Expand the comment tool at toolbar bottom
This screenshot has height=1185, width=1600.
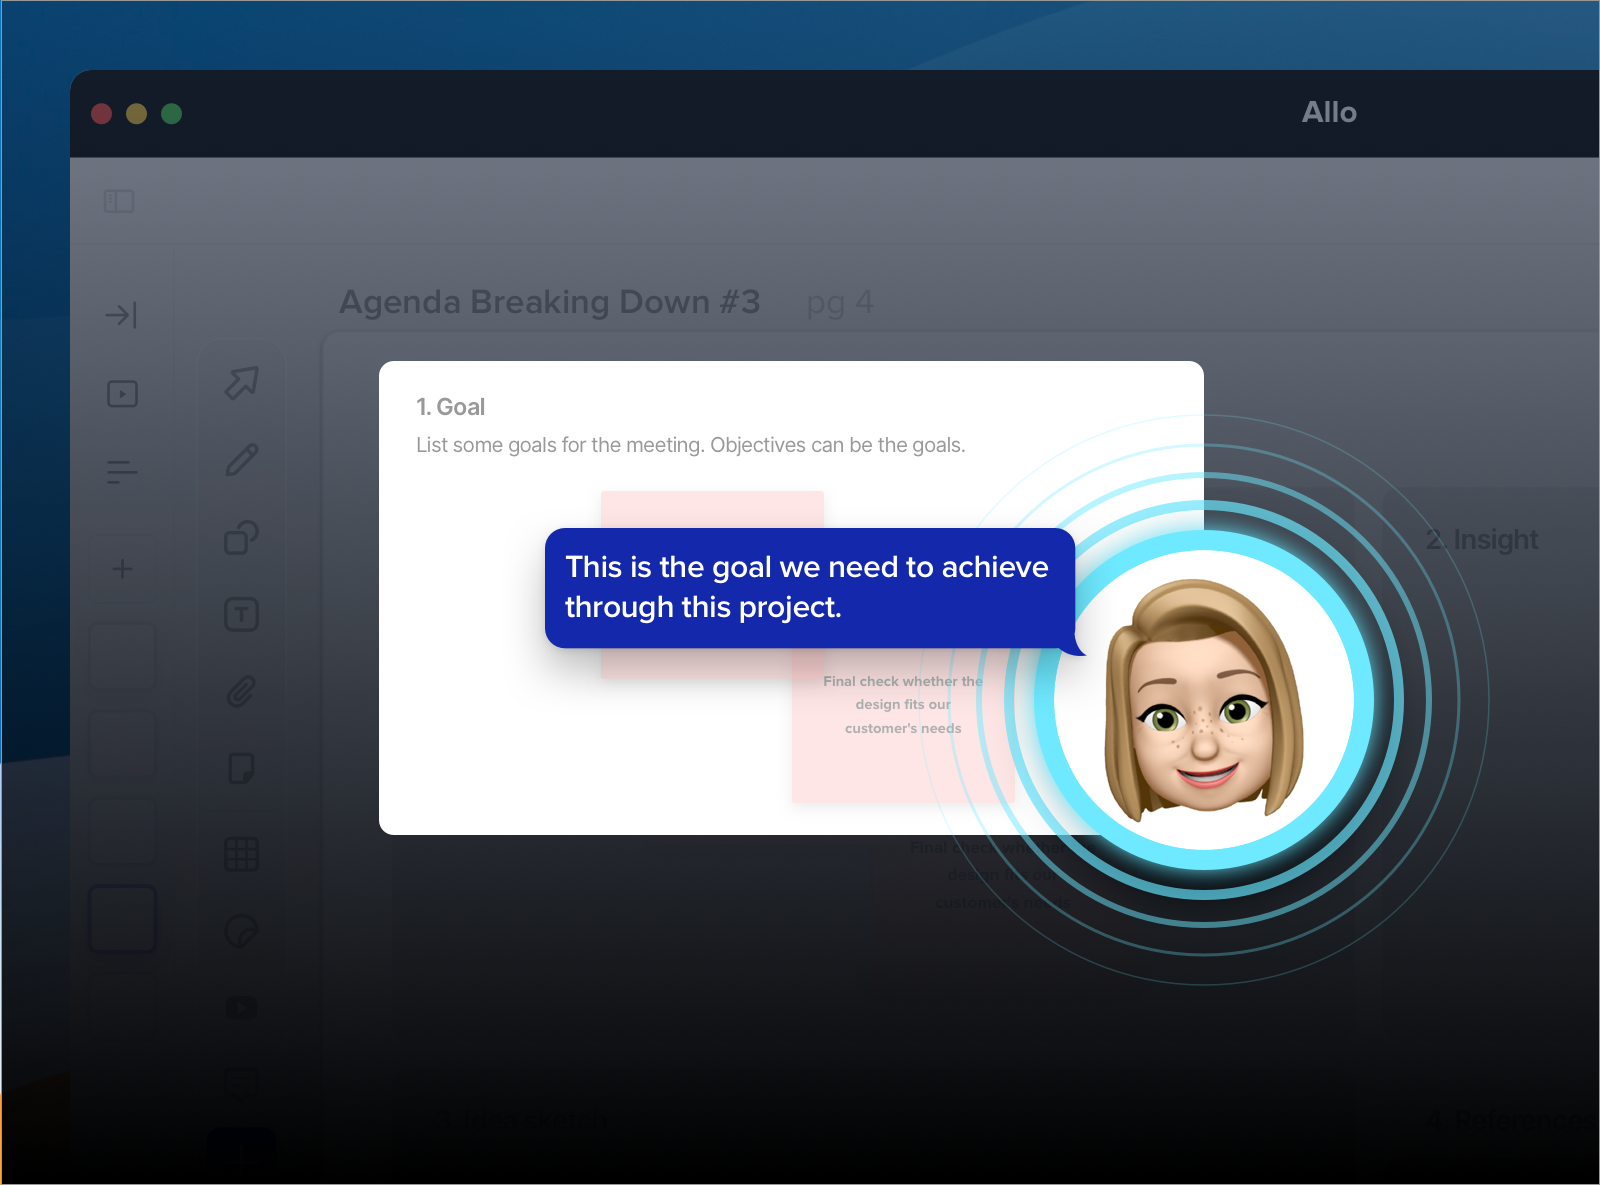click(241, 1087)
